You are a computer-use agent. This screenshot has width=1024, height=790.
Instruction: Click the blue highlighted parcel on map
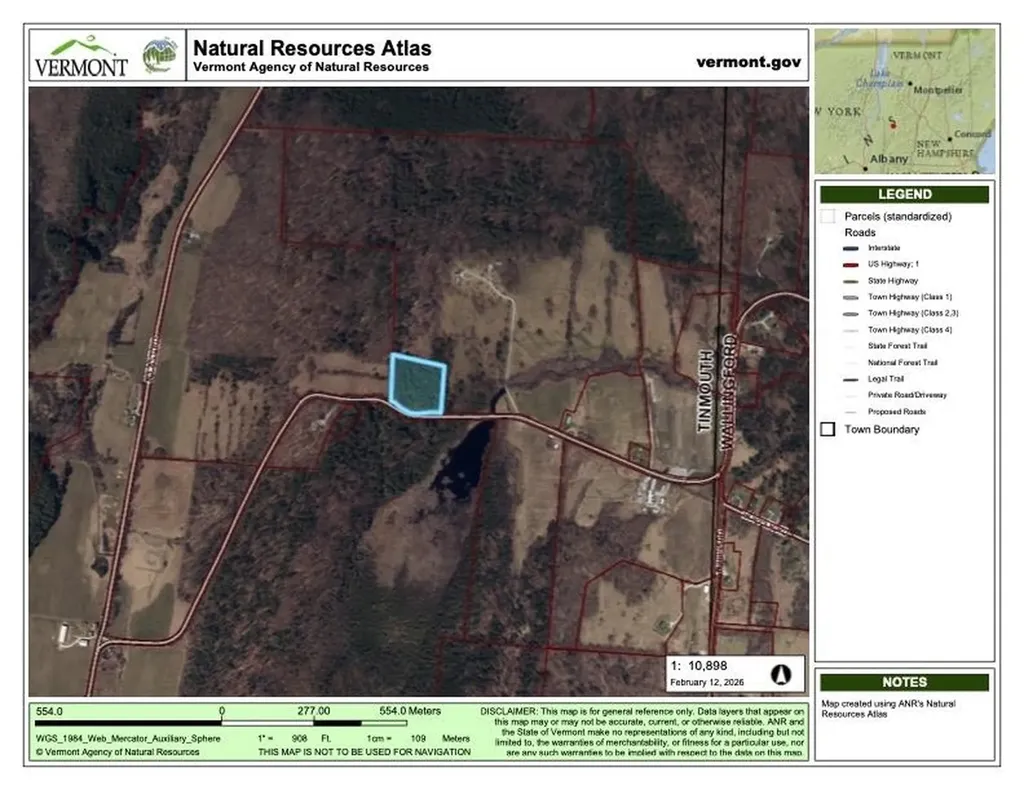point(418,385)
